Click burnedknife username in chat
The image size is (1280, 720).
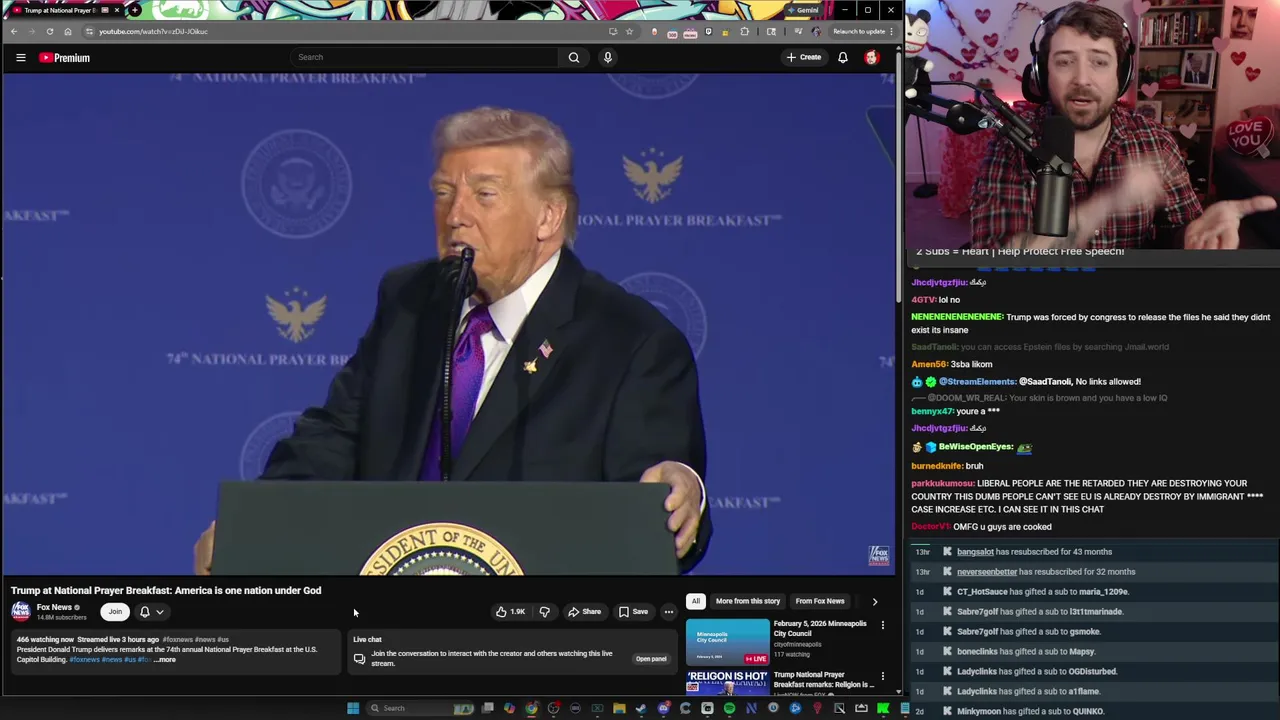(937, 466)
